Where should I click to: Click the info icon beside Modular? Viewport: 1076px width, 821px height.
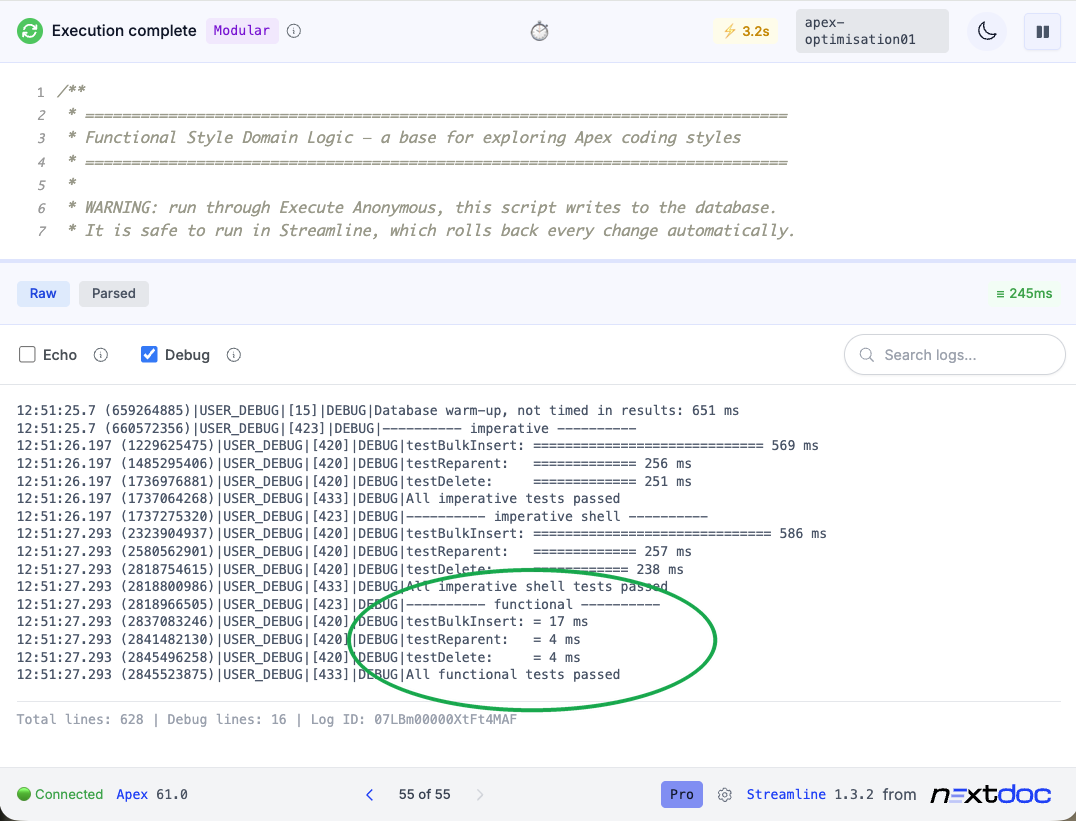(x=294, y=31)
